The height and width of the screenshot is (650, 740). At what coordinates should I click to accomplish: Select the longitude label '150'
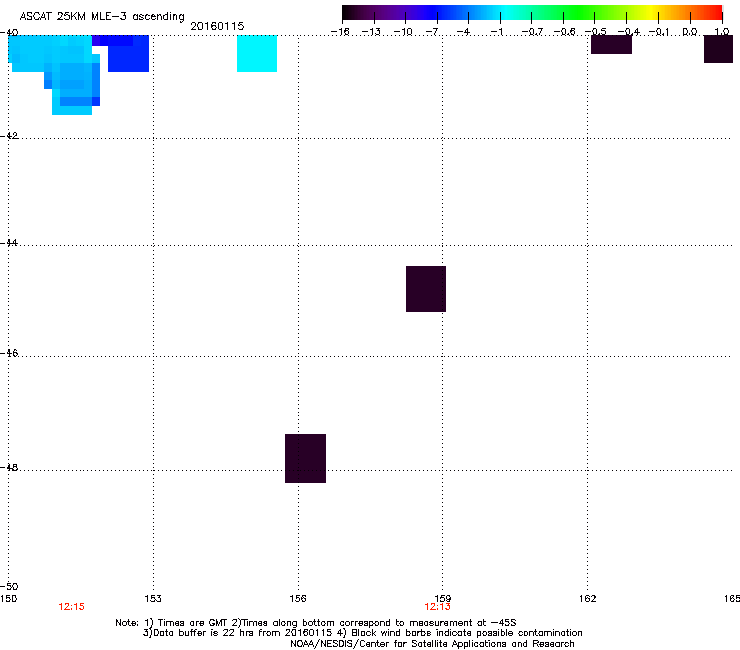[8, 599]
